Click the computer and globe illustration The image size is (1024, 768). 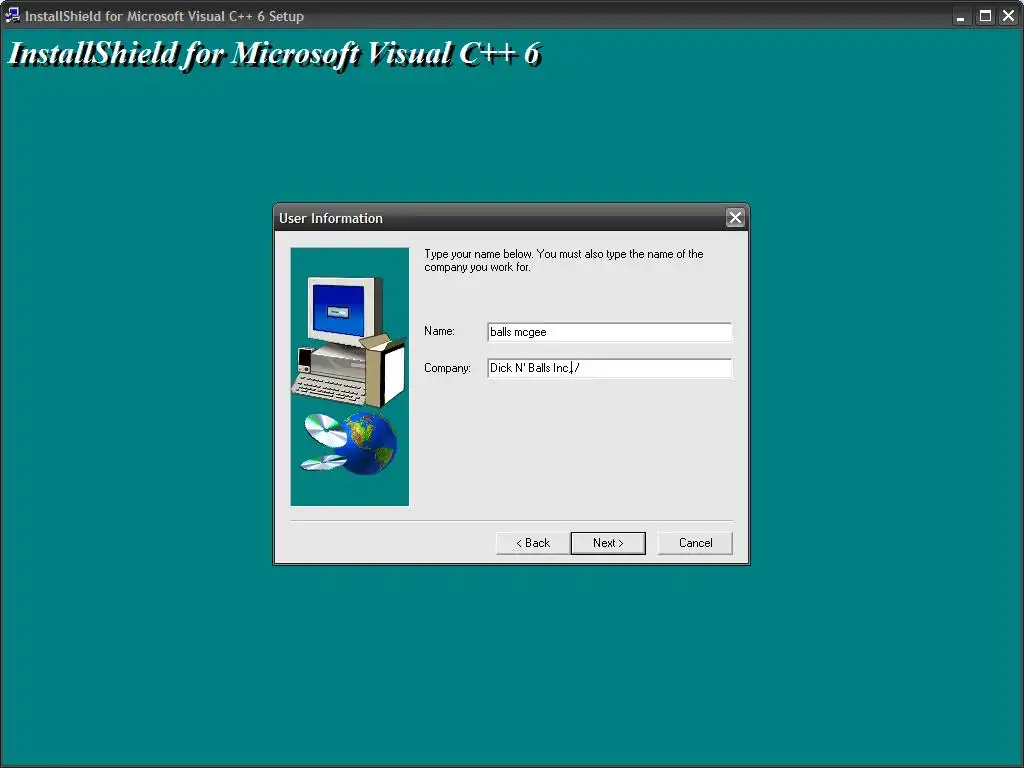pos(350,376)
